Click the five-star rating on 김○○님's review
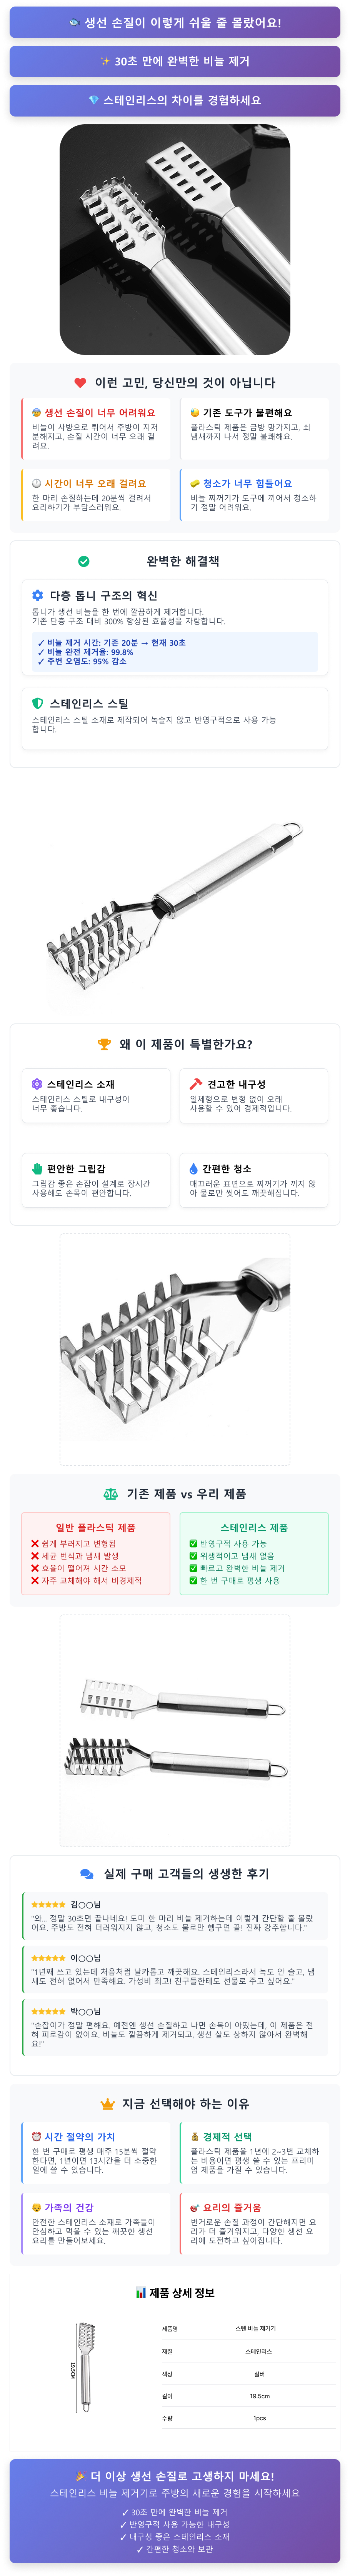The height and width of the screenshot is (2576, 350). coord(48,1904)
